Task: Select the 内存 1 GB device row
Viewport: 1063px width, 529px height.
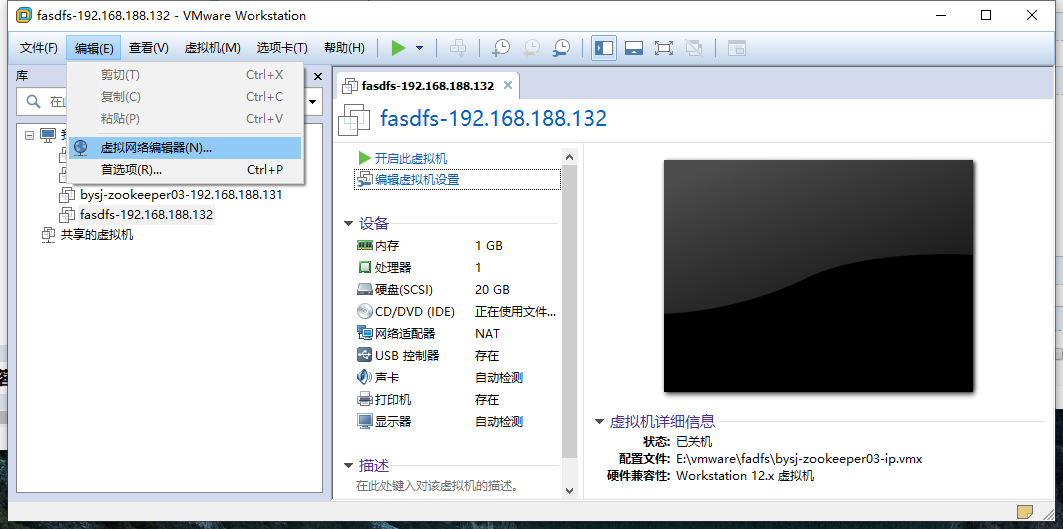Action: 457,246
